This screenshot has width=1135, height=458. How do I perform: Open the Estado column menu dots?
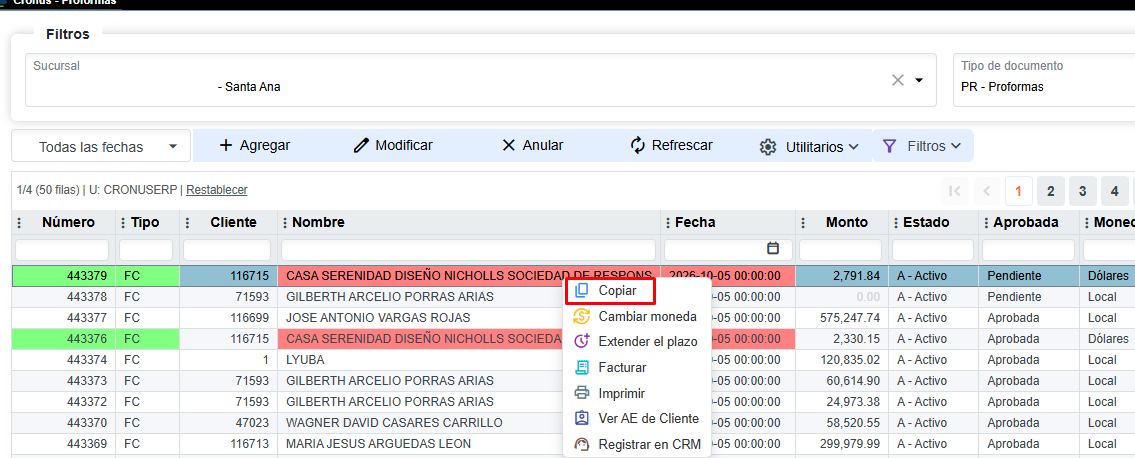pyautogui.click(x=896, y=223)
